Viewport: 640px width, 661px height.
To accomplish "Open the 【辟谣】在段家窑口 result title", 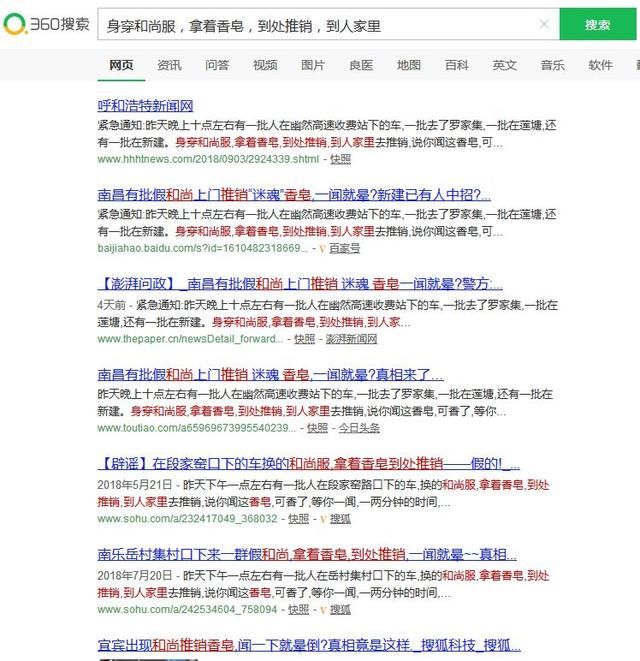I will (309, 464).
